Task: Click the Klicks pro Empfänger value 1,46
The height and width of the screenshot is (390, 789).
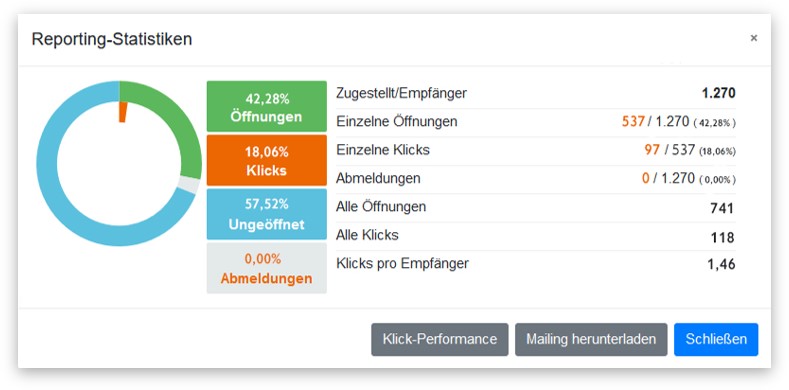Action: tap(721, 264)
